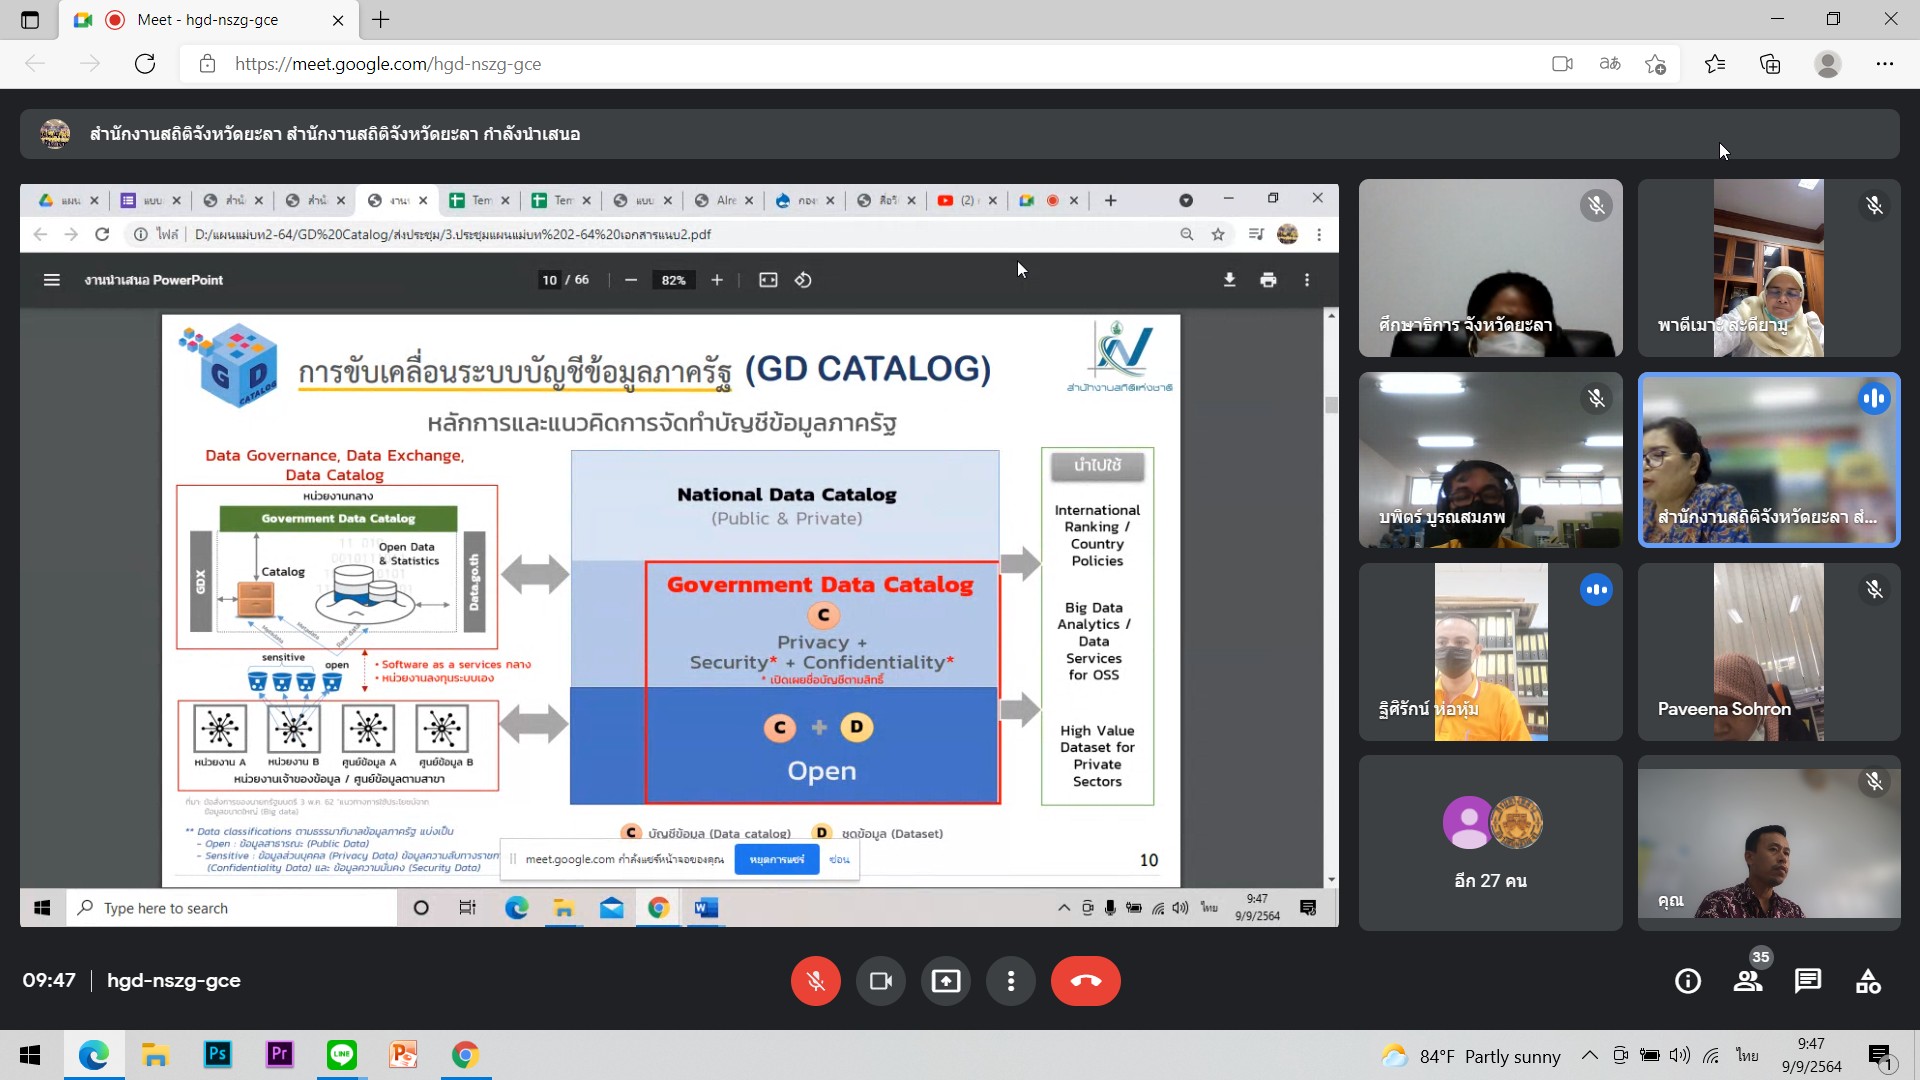1920x1080 pixels.
Task: Open the chat panel
Action: coord(1808,981)
